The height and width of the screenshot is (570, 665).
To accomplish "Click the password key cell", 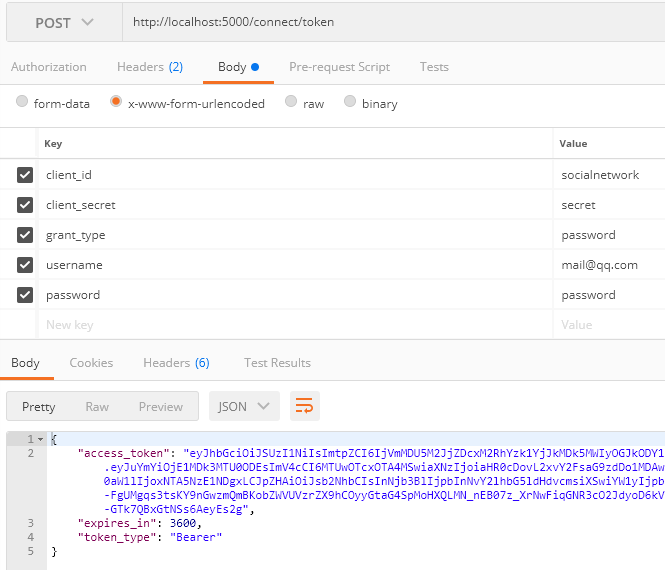I will pyautogui.click(x=295, y=295).
